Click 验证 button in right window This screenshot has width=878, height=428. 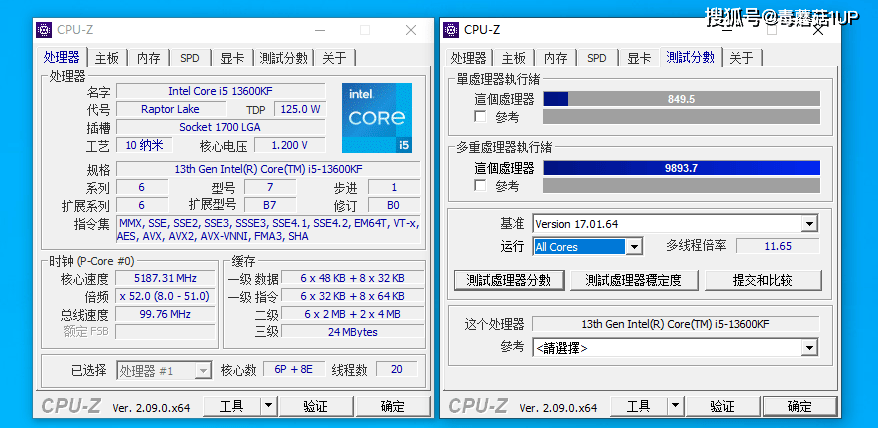point(723,406)
